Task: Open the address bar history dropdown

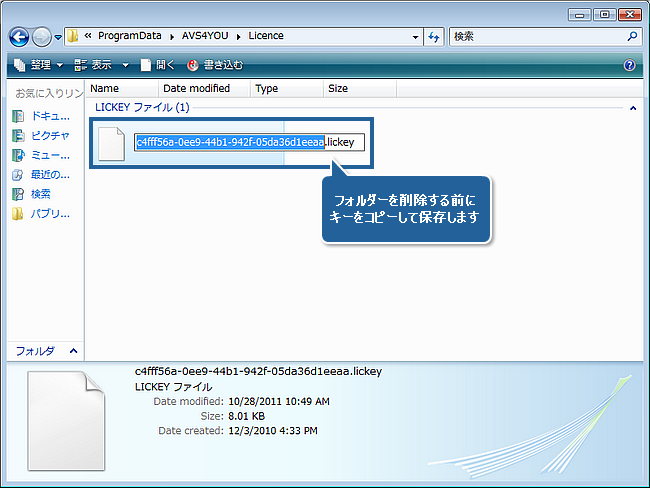Action: tap(415, 37)
